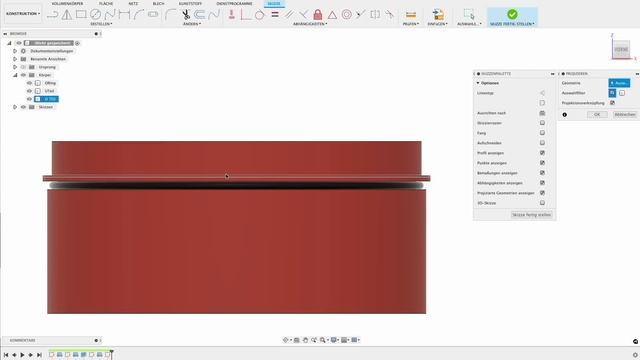
Task: Select the Offset tool
Action: click(x=200, y=15)
